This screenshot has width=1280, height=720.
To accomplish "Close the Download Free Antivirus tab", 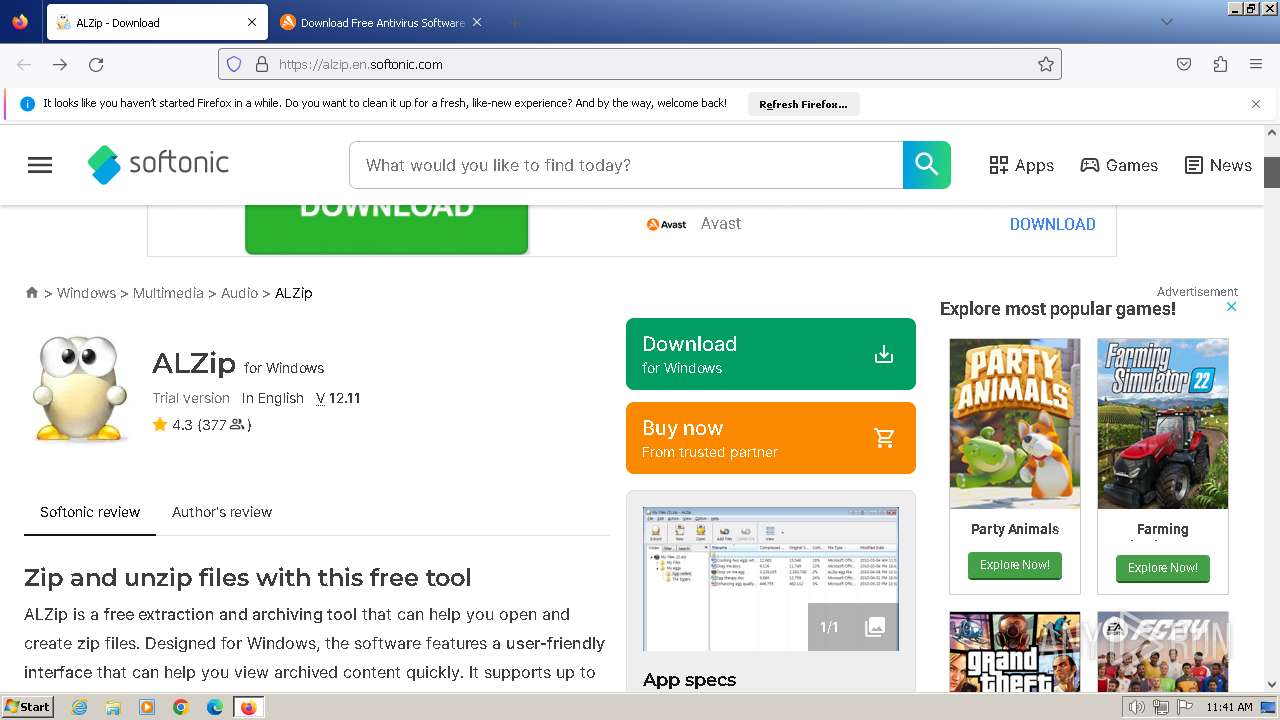I will [477, 22].
